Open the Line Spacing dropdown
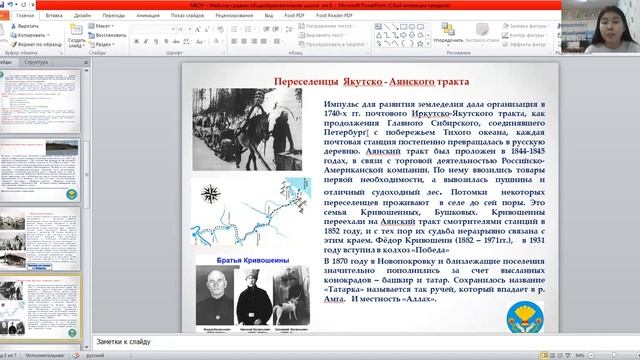This screenshot has width=640, height=360. [289, 29]
